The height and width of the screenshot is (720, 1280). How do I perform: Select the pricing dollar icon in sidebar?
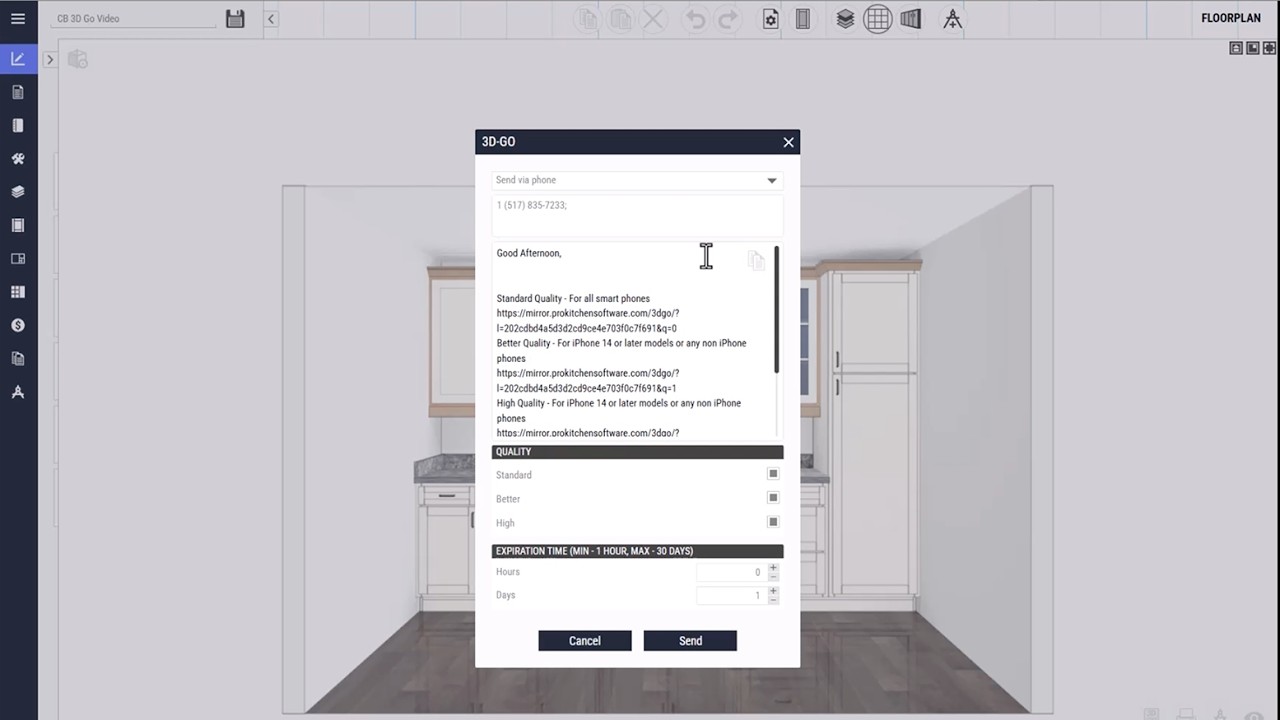tap(18, 325)
